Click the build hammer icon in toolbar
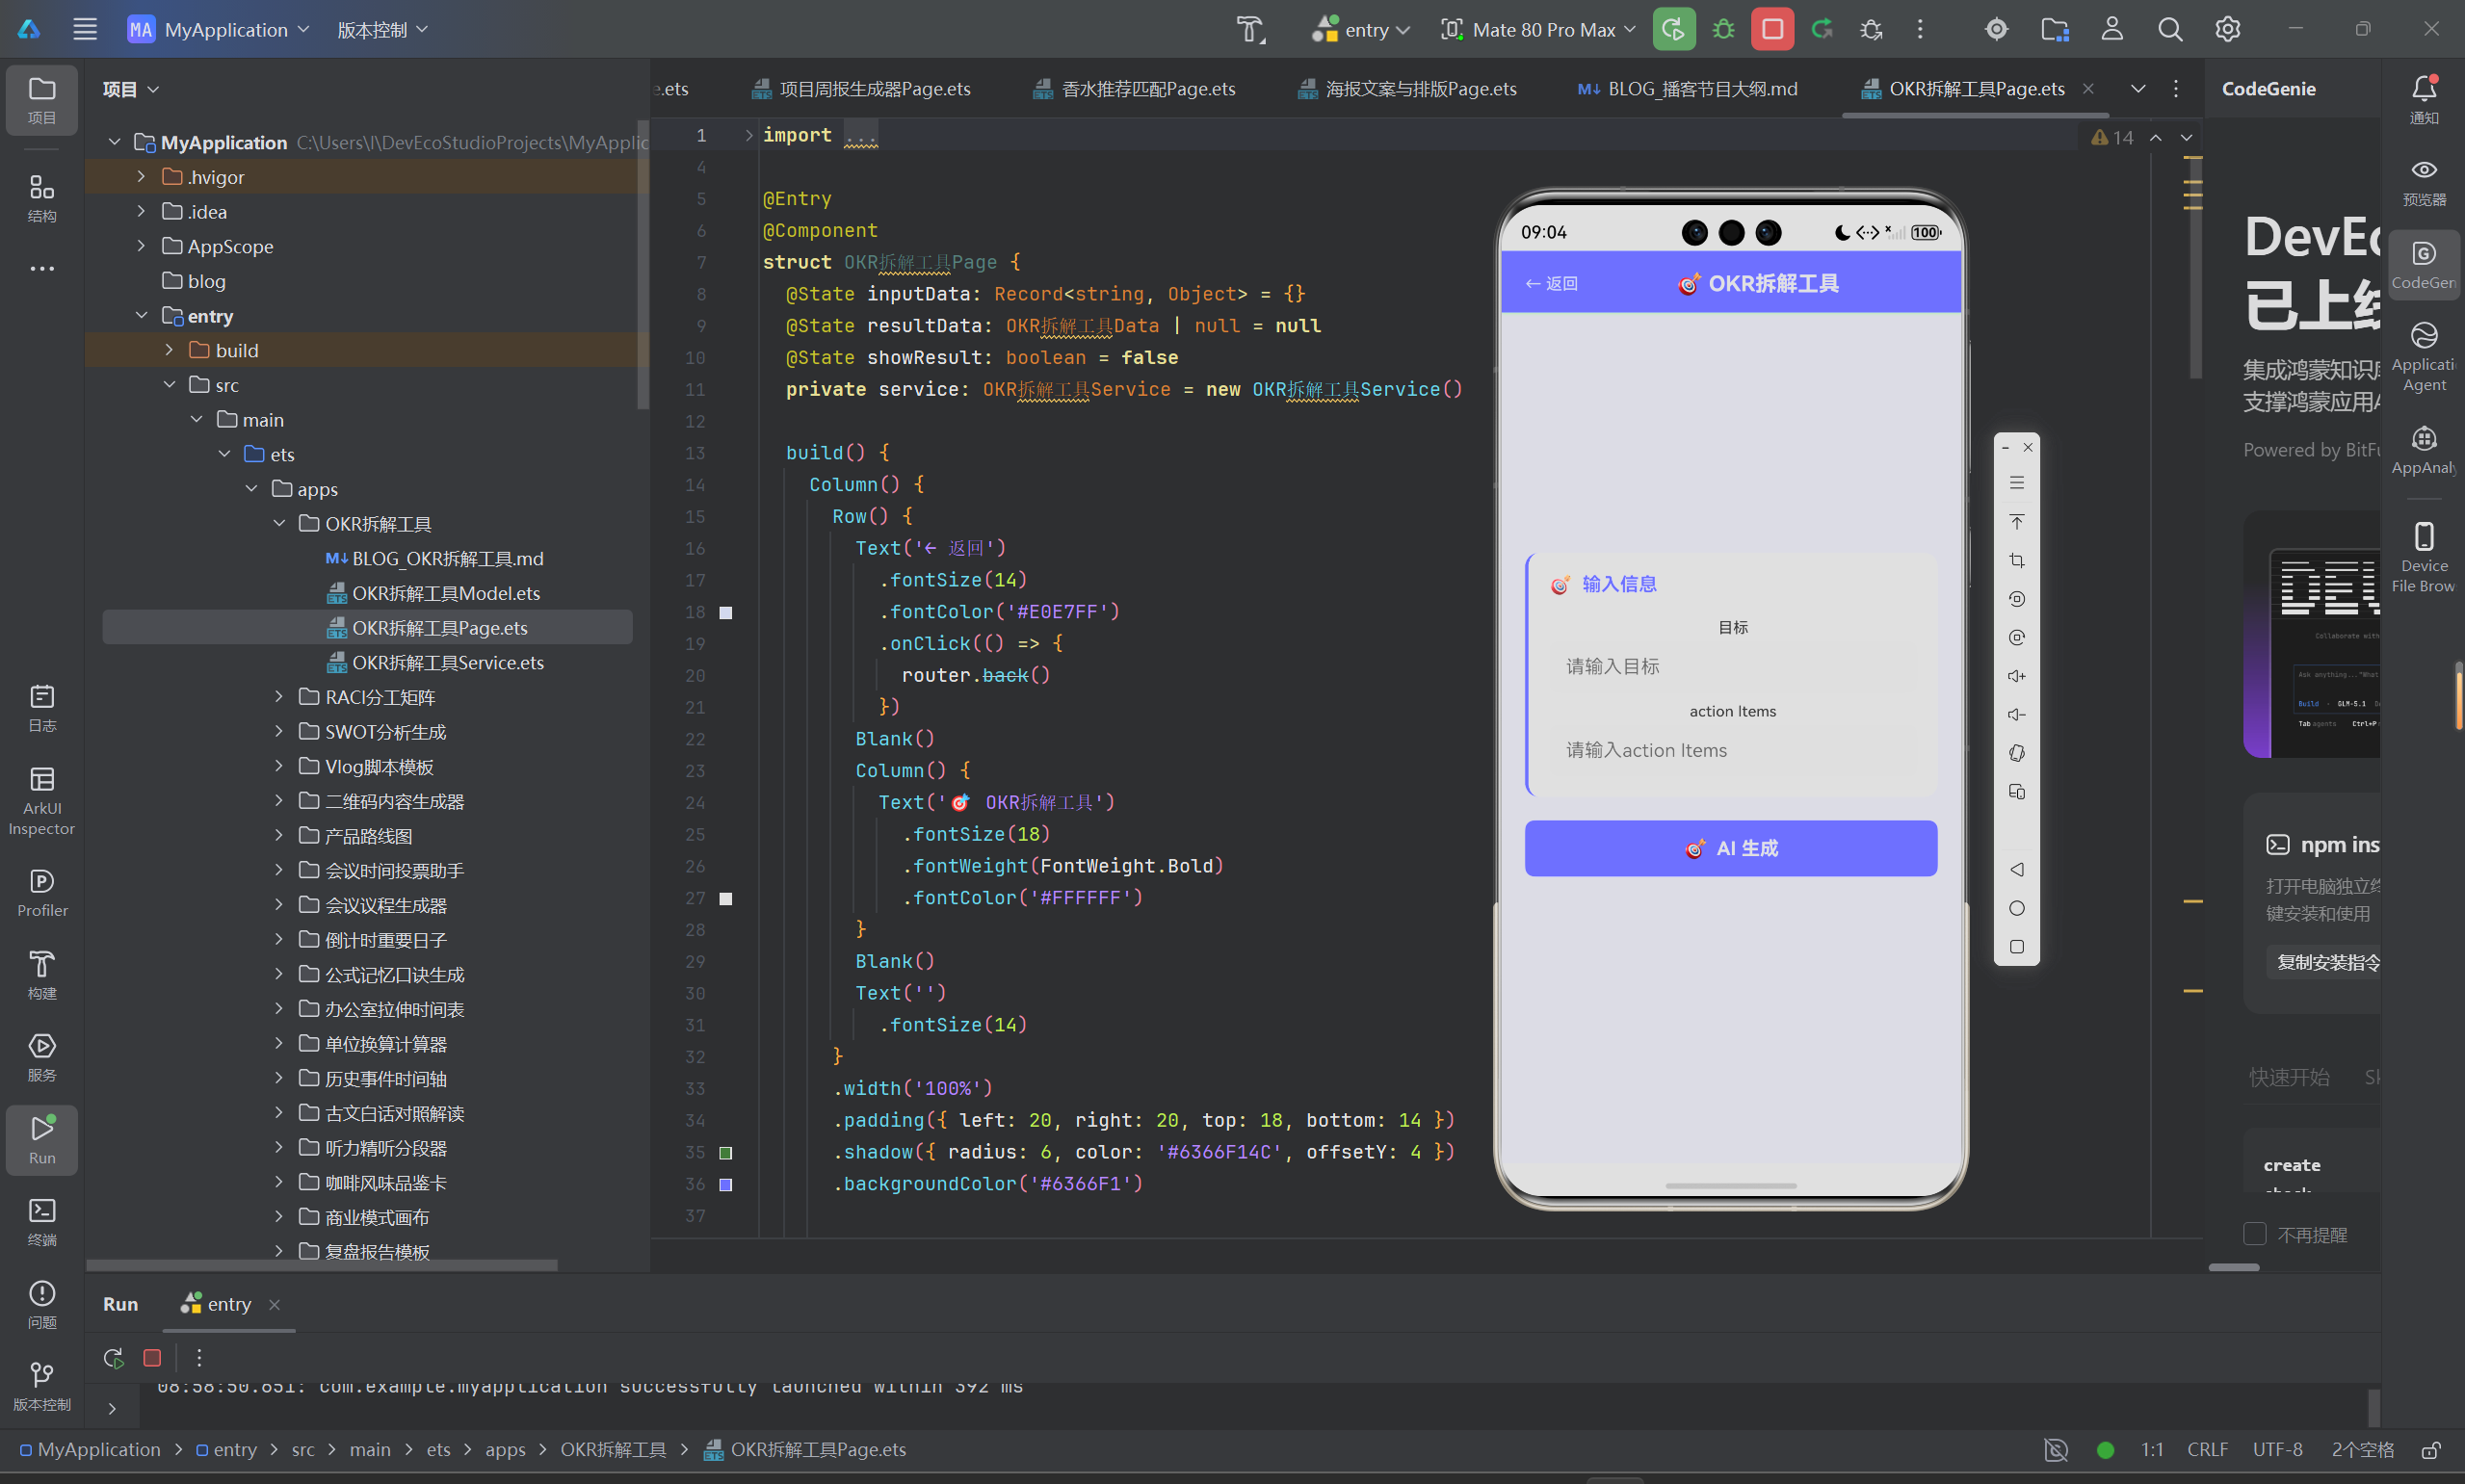Screen dimensions: 2465x1484 (x=1250, y=29)
